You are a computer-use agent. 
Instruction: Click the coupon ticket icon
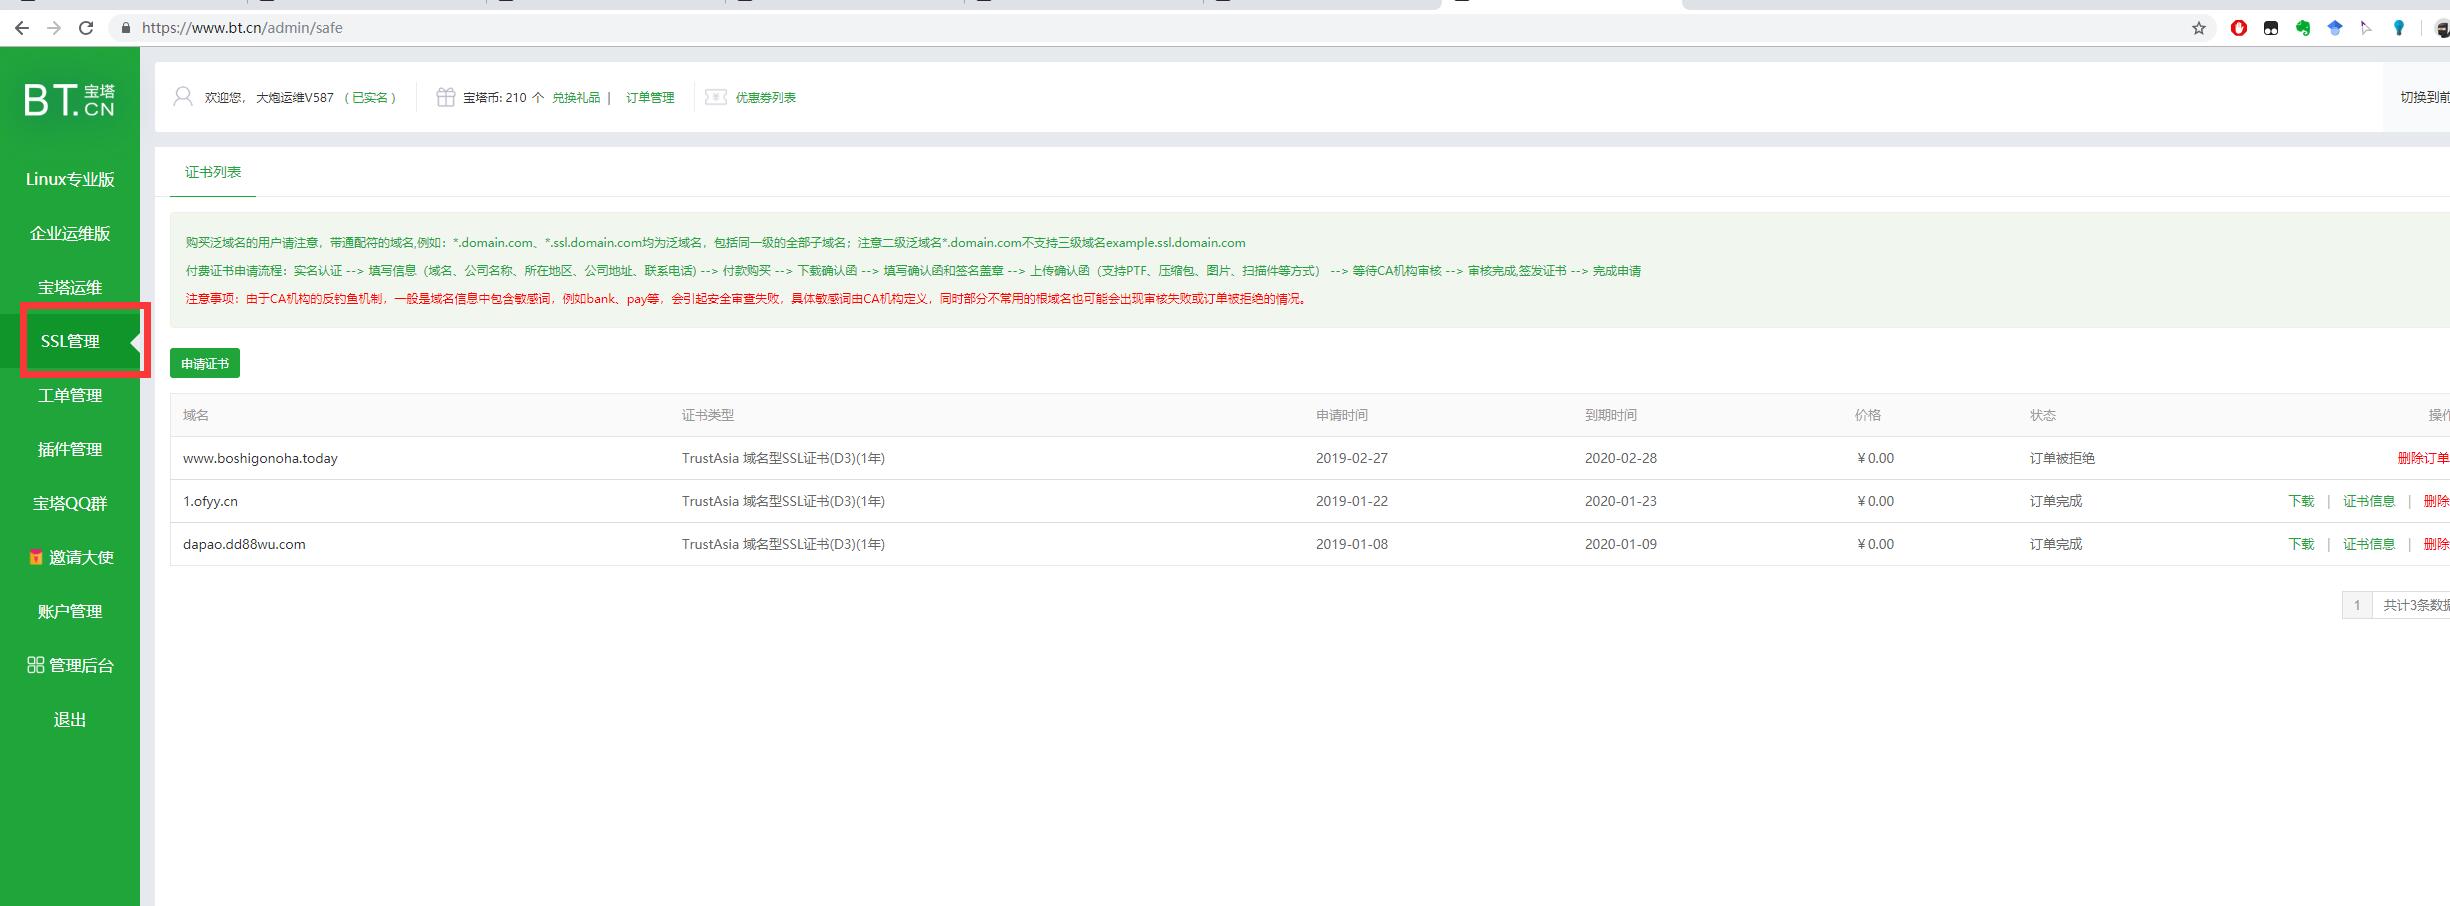click(x=715, y=97)
